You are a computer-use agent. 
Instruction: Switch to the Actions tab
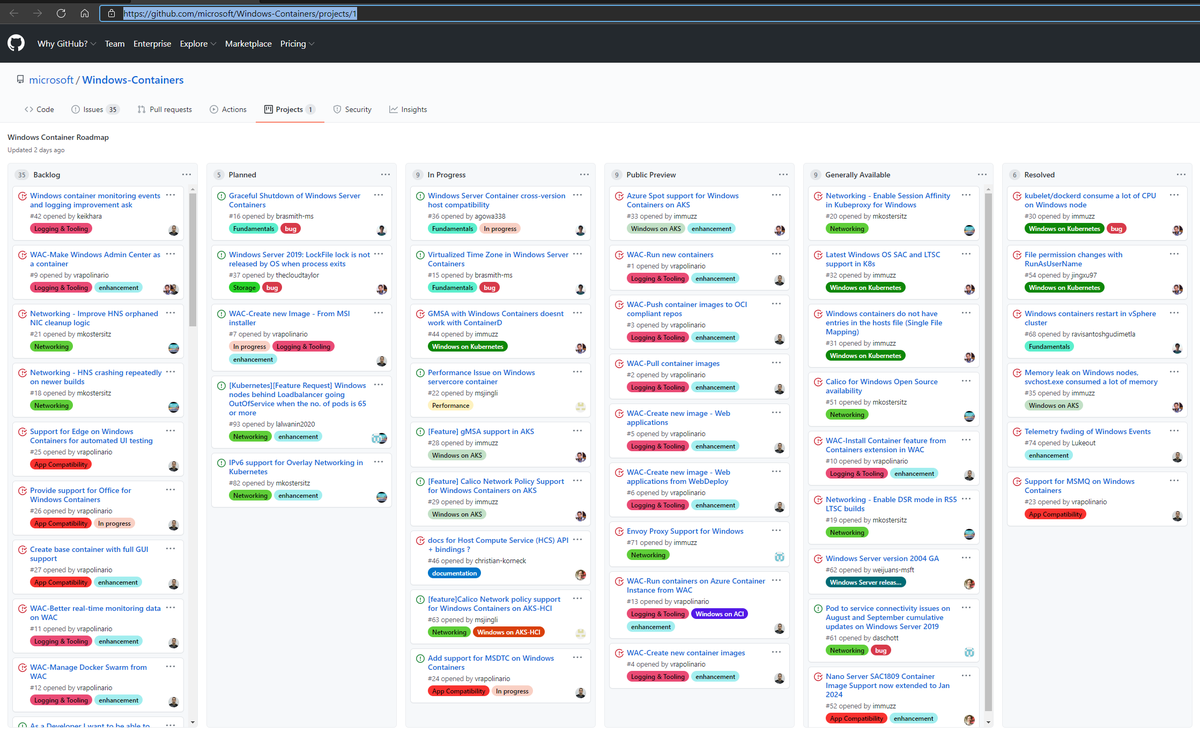tap(228, 109)
